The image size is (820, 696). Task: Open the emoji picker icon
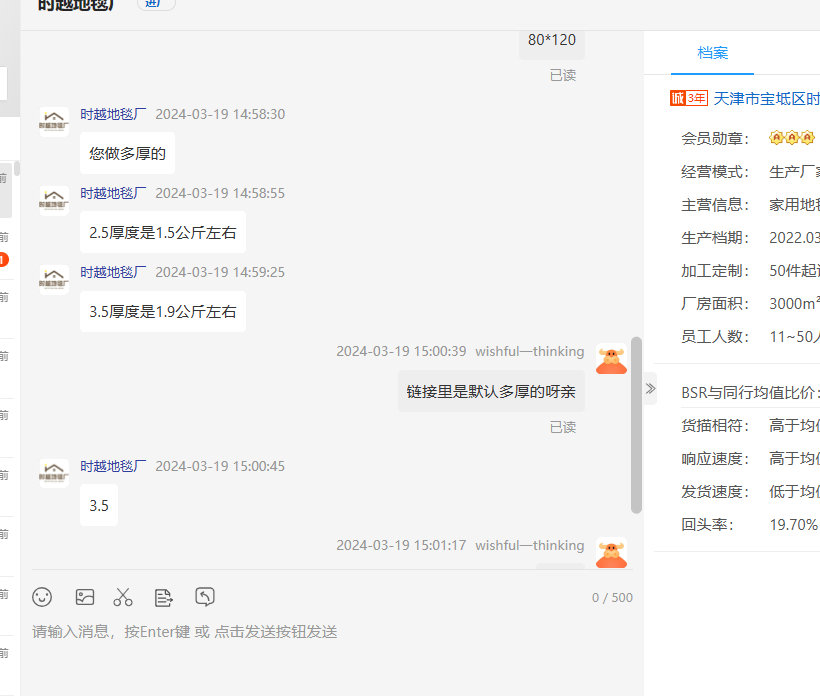(42, 597)
